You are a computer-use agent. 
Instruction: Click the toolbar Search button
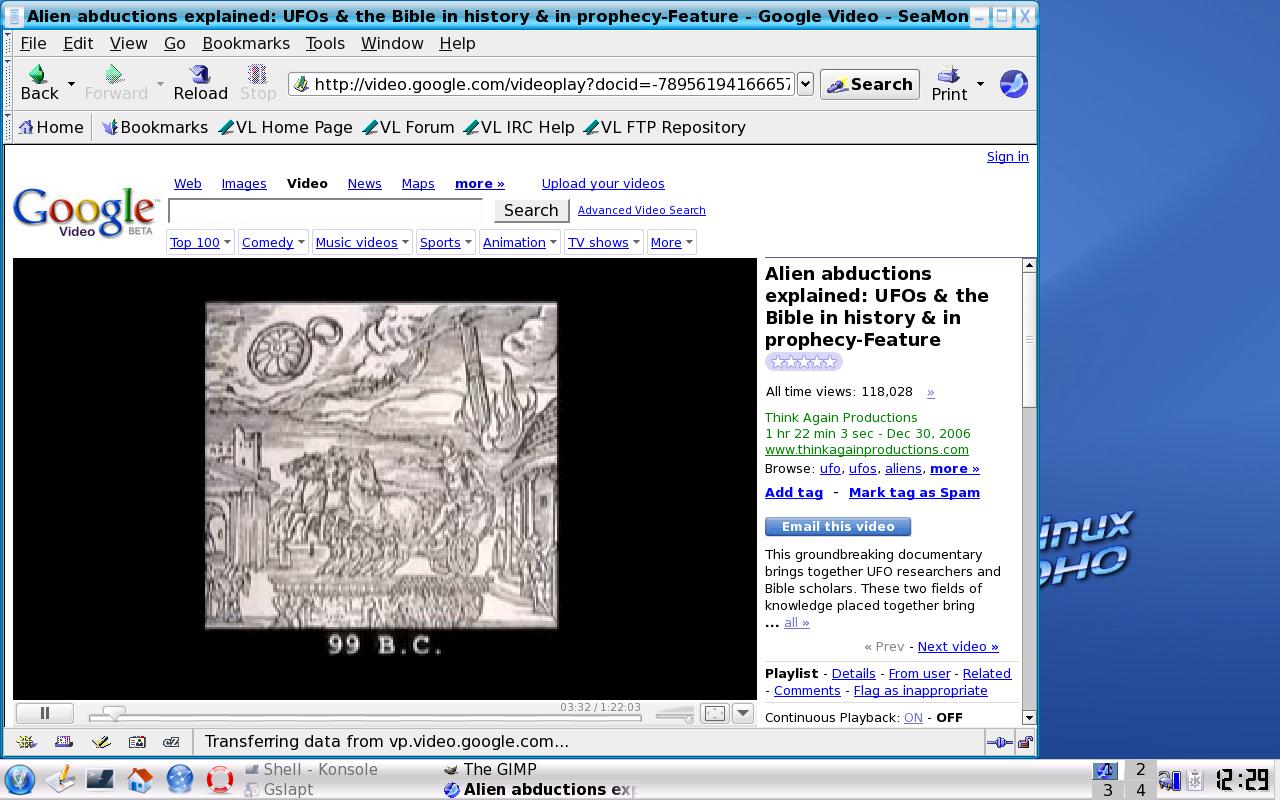[x=870, y=84]
